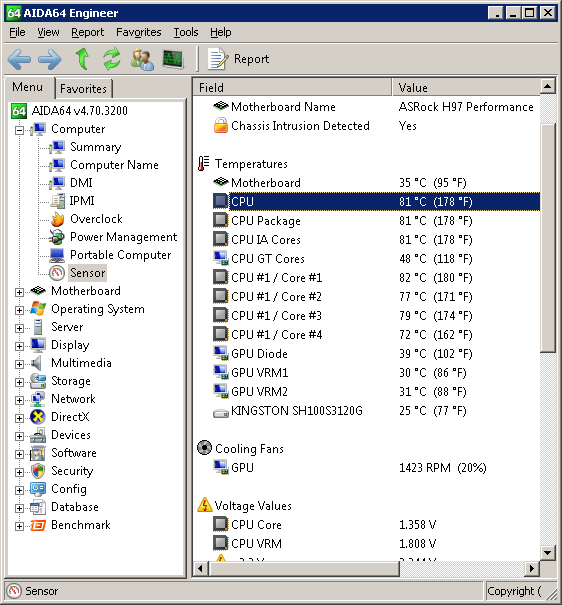Viewport: 562px width, 605px height.
Task: Open the Help menu
Action: coord(221,32)
